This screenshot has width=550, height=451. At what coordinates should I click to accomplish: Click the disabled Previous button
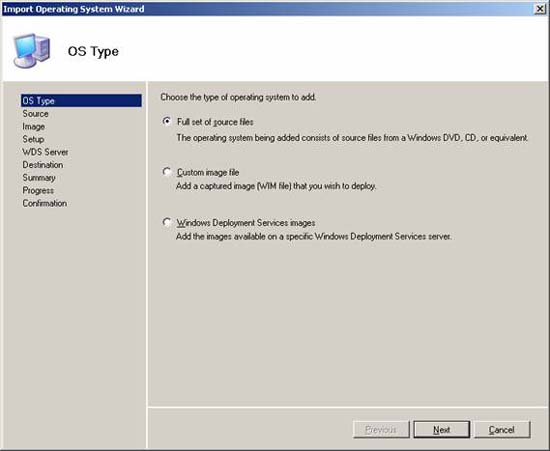coord(381,430)
